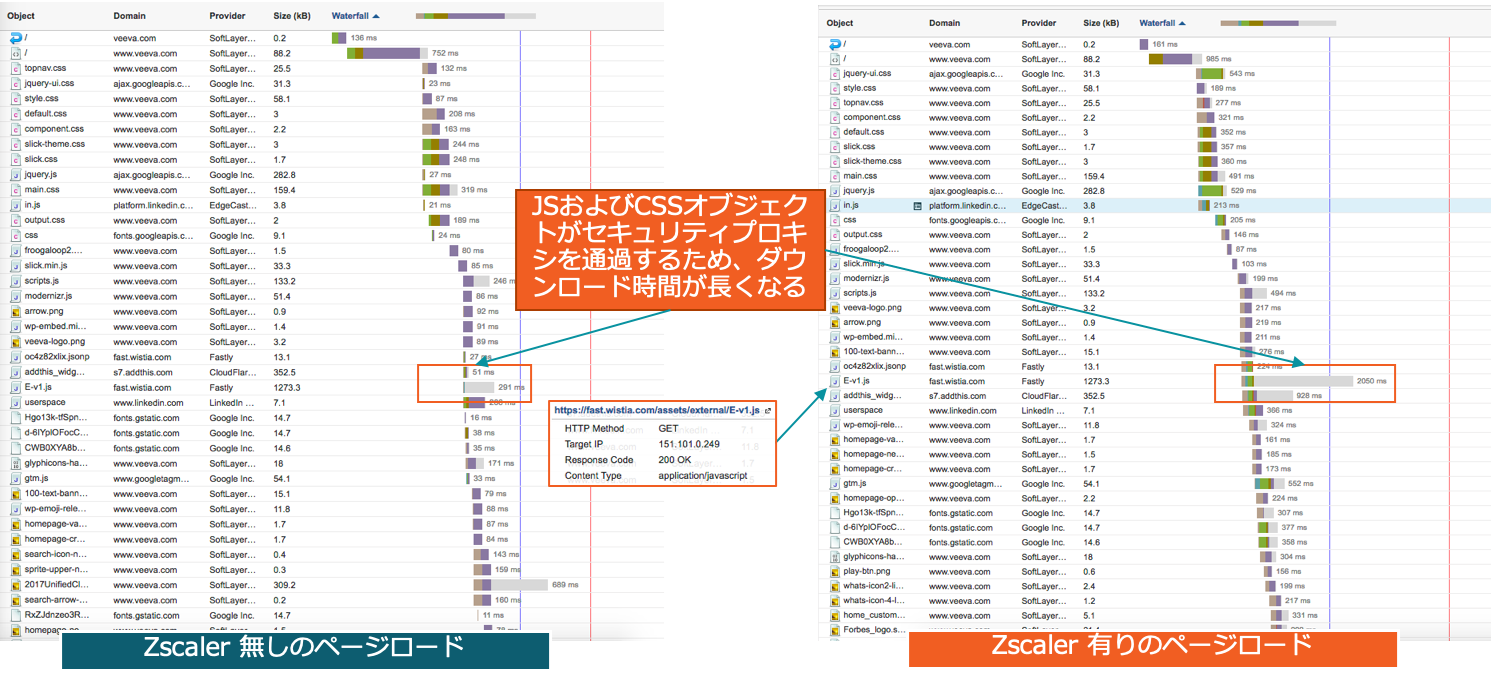Click the whats-icon2 image file icon

[x=834, y=586]
